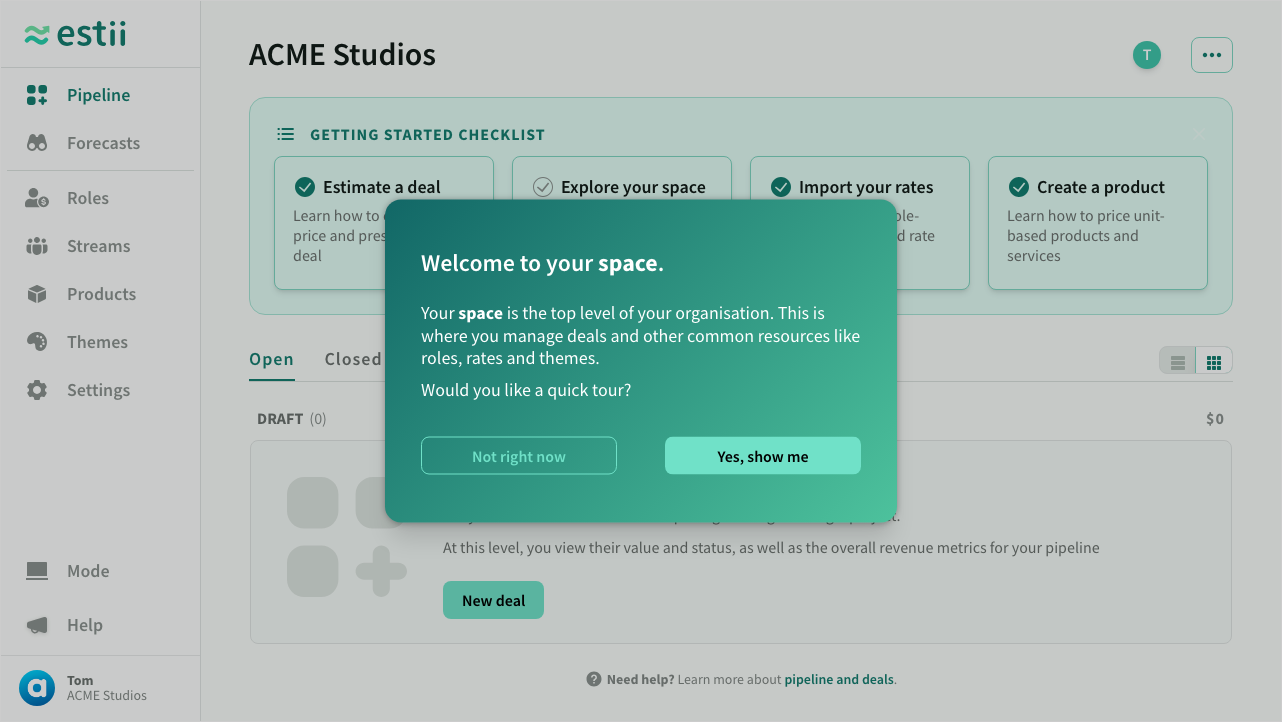Select the Open deals tab

click(x=271, y=359)
